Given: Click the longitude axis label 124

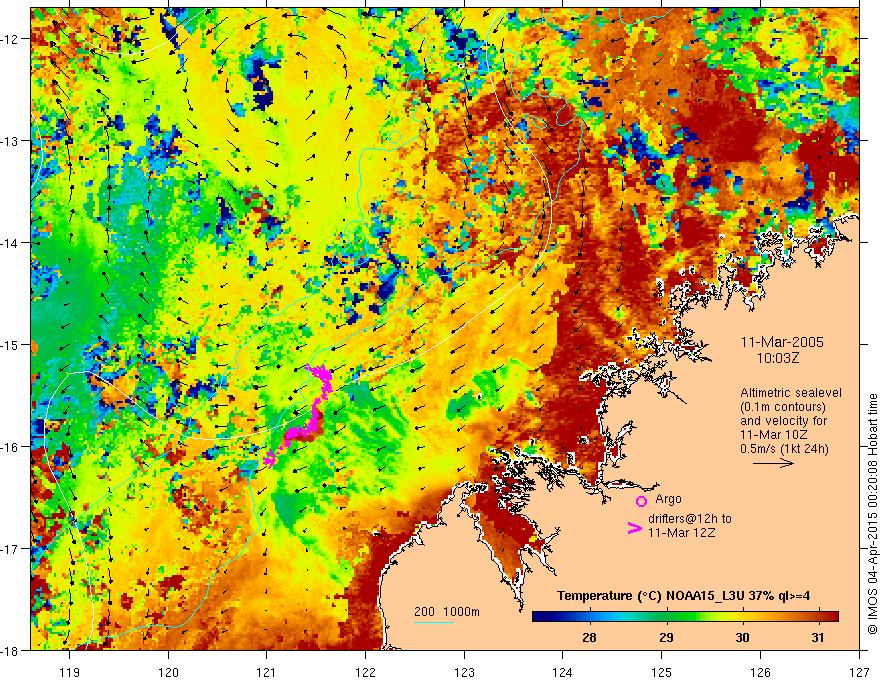Looking at the screenshot, I should 563,672.
